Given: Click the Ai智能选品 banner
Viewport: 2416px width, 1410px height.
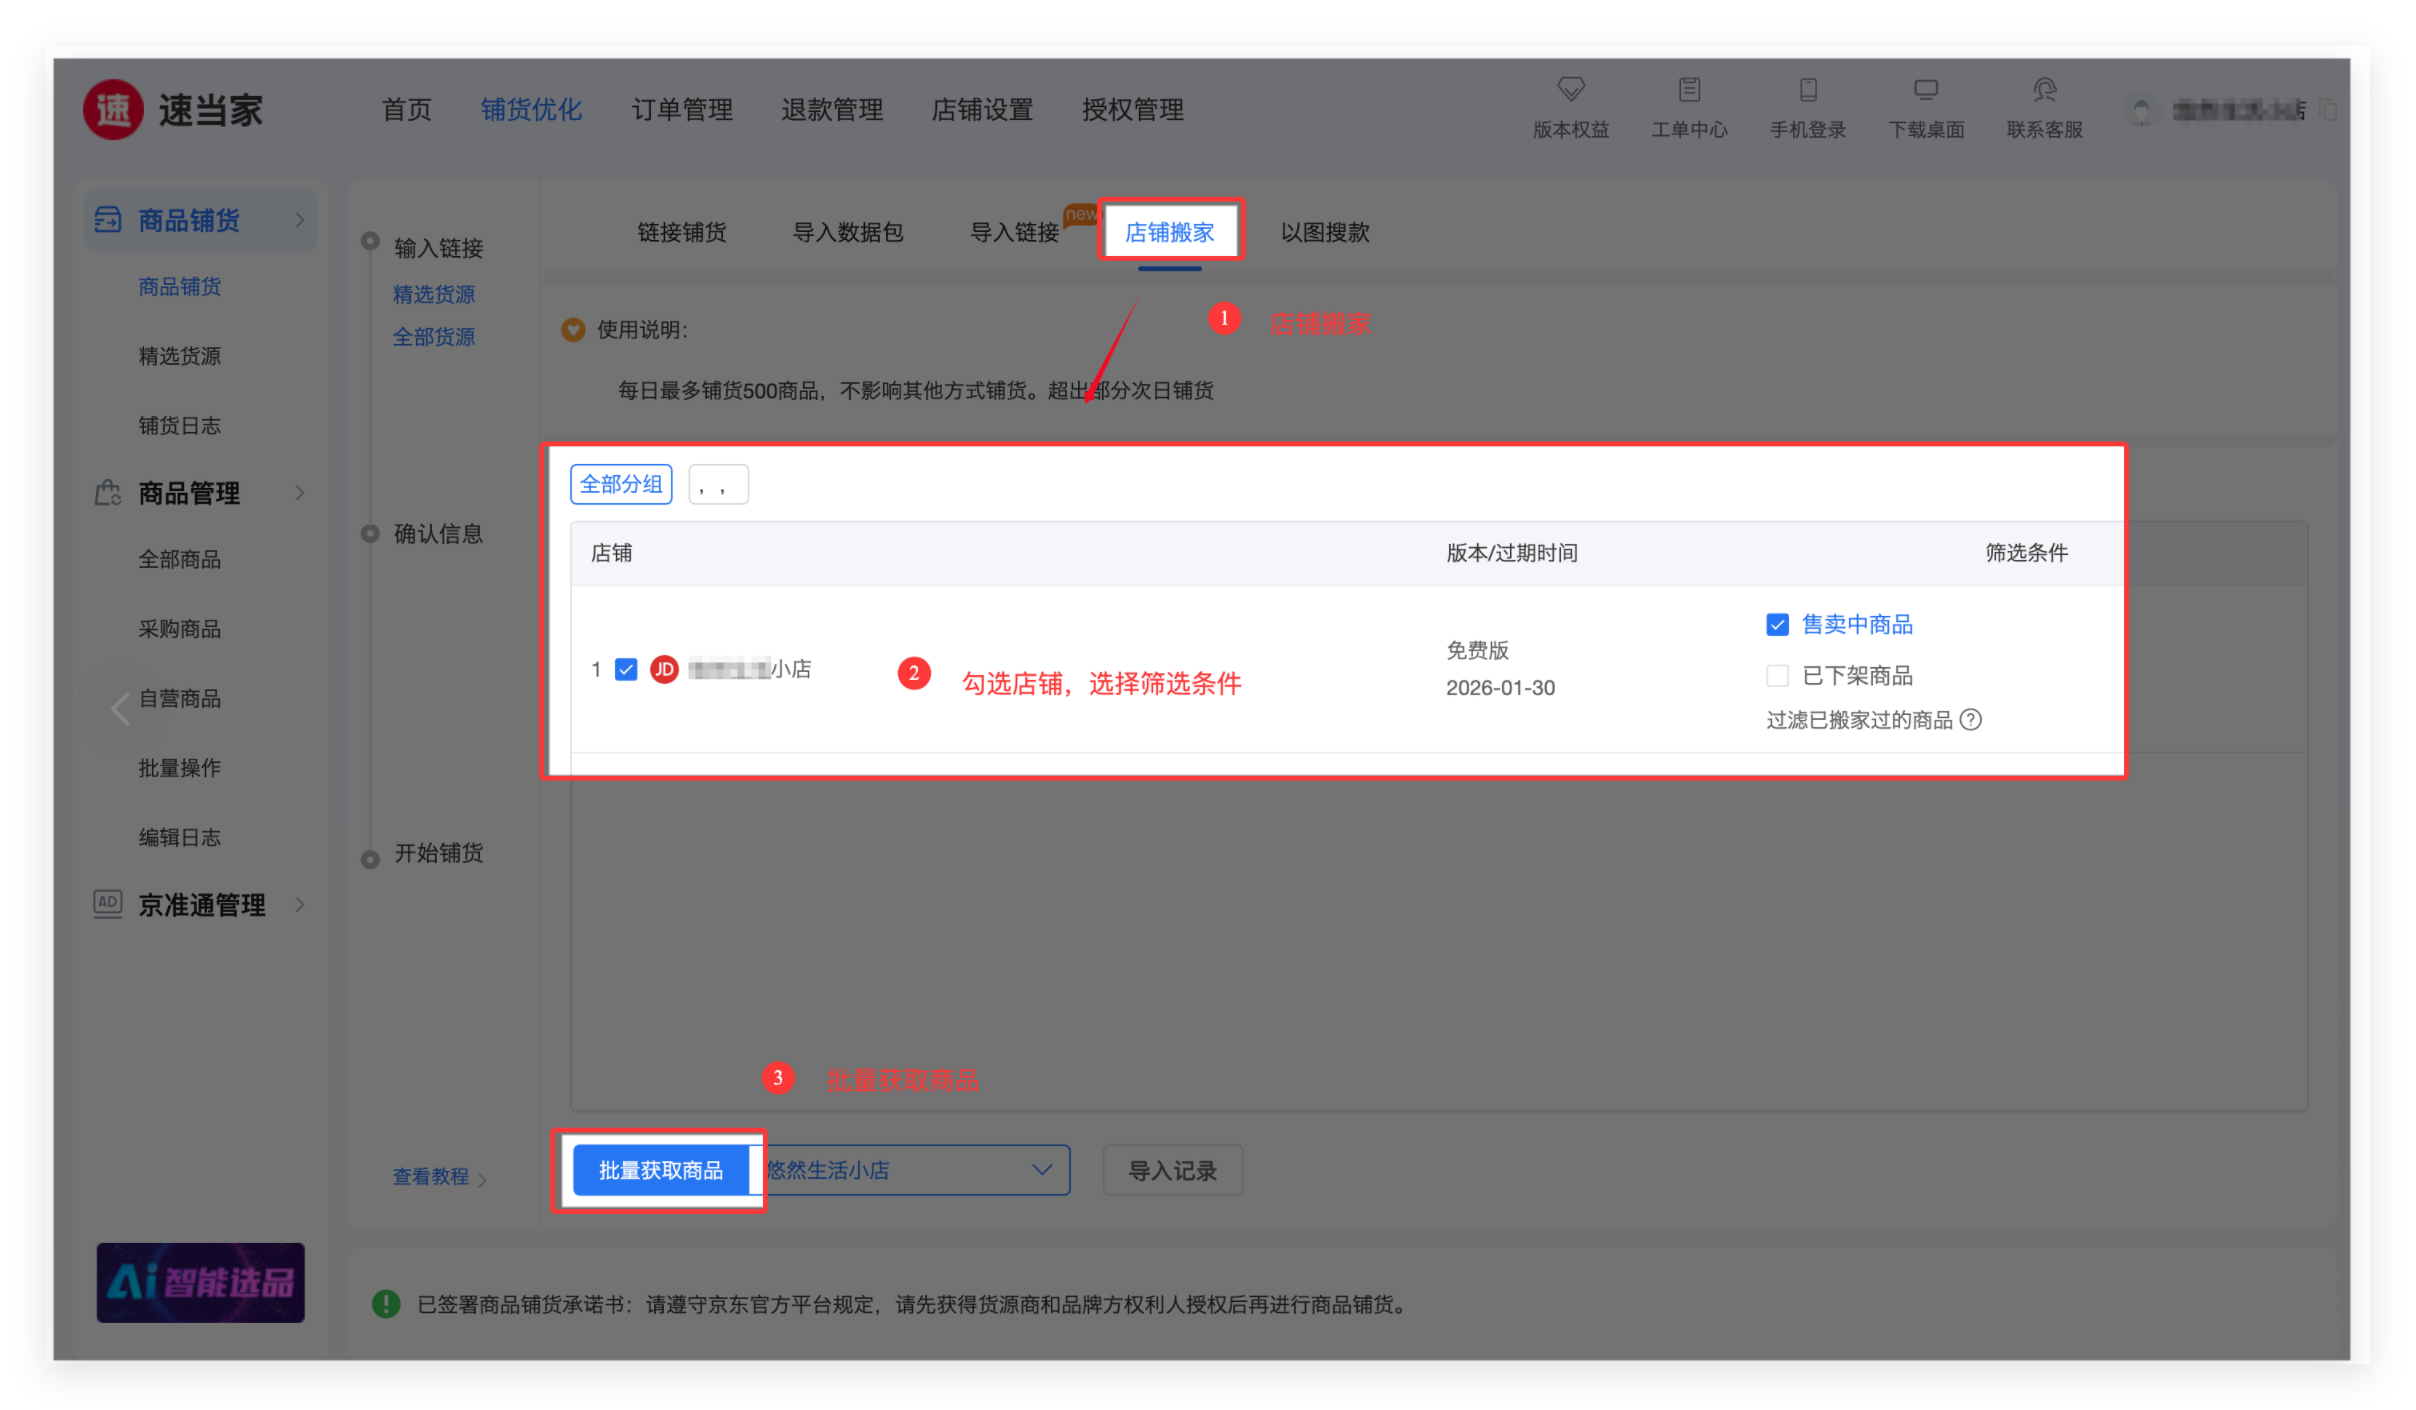Looking at the screenshot, I should click(x=200, y=1282).
